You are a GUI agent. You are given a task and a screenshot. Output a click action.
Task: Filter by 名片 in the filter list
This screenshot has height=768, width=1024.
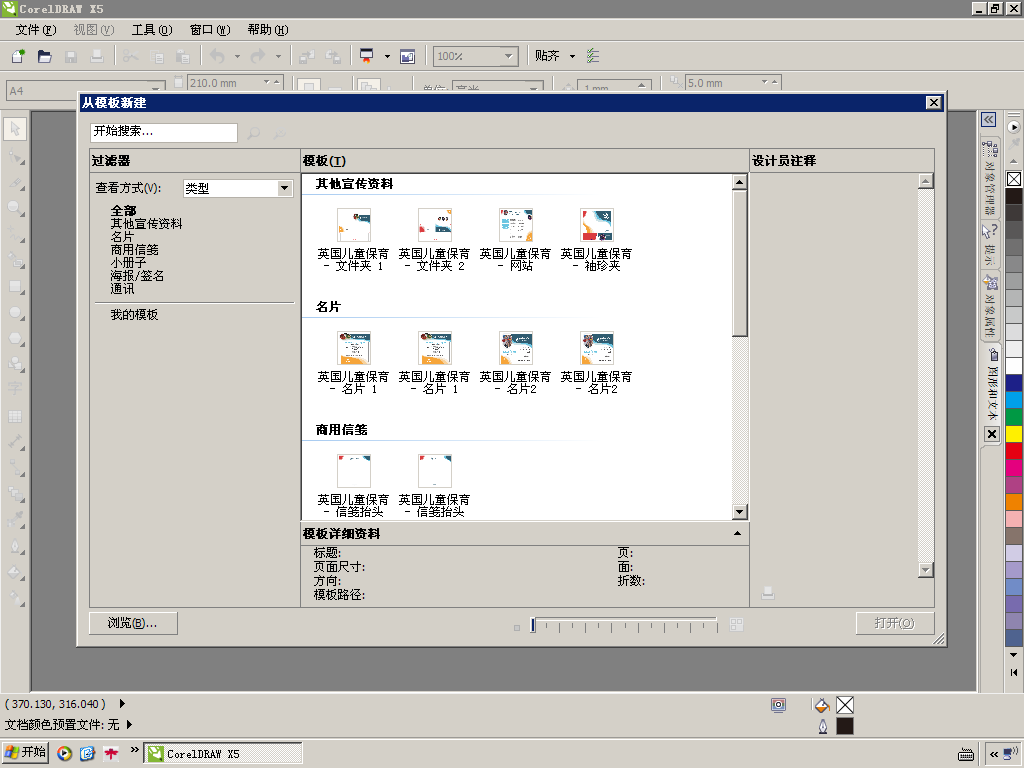[x=122, y=236]
